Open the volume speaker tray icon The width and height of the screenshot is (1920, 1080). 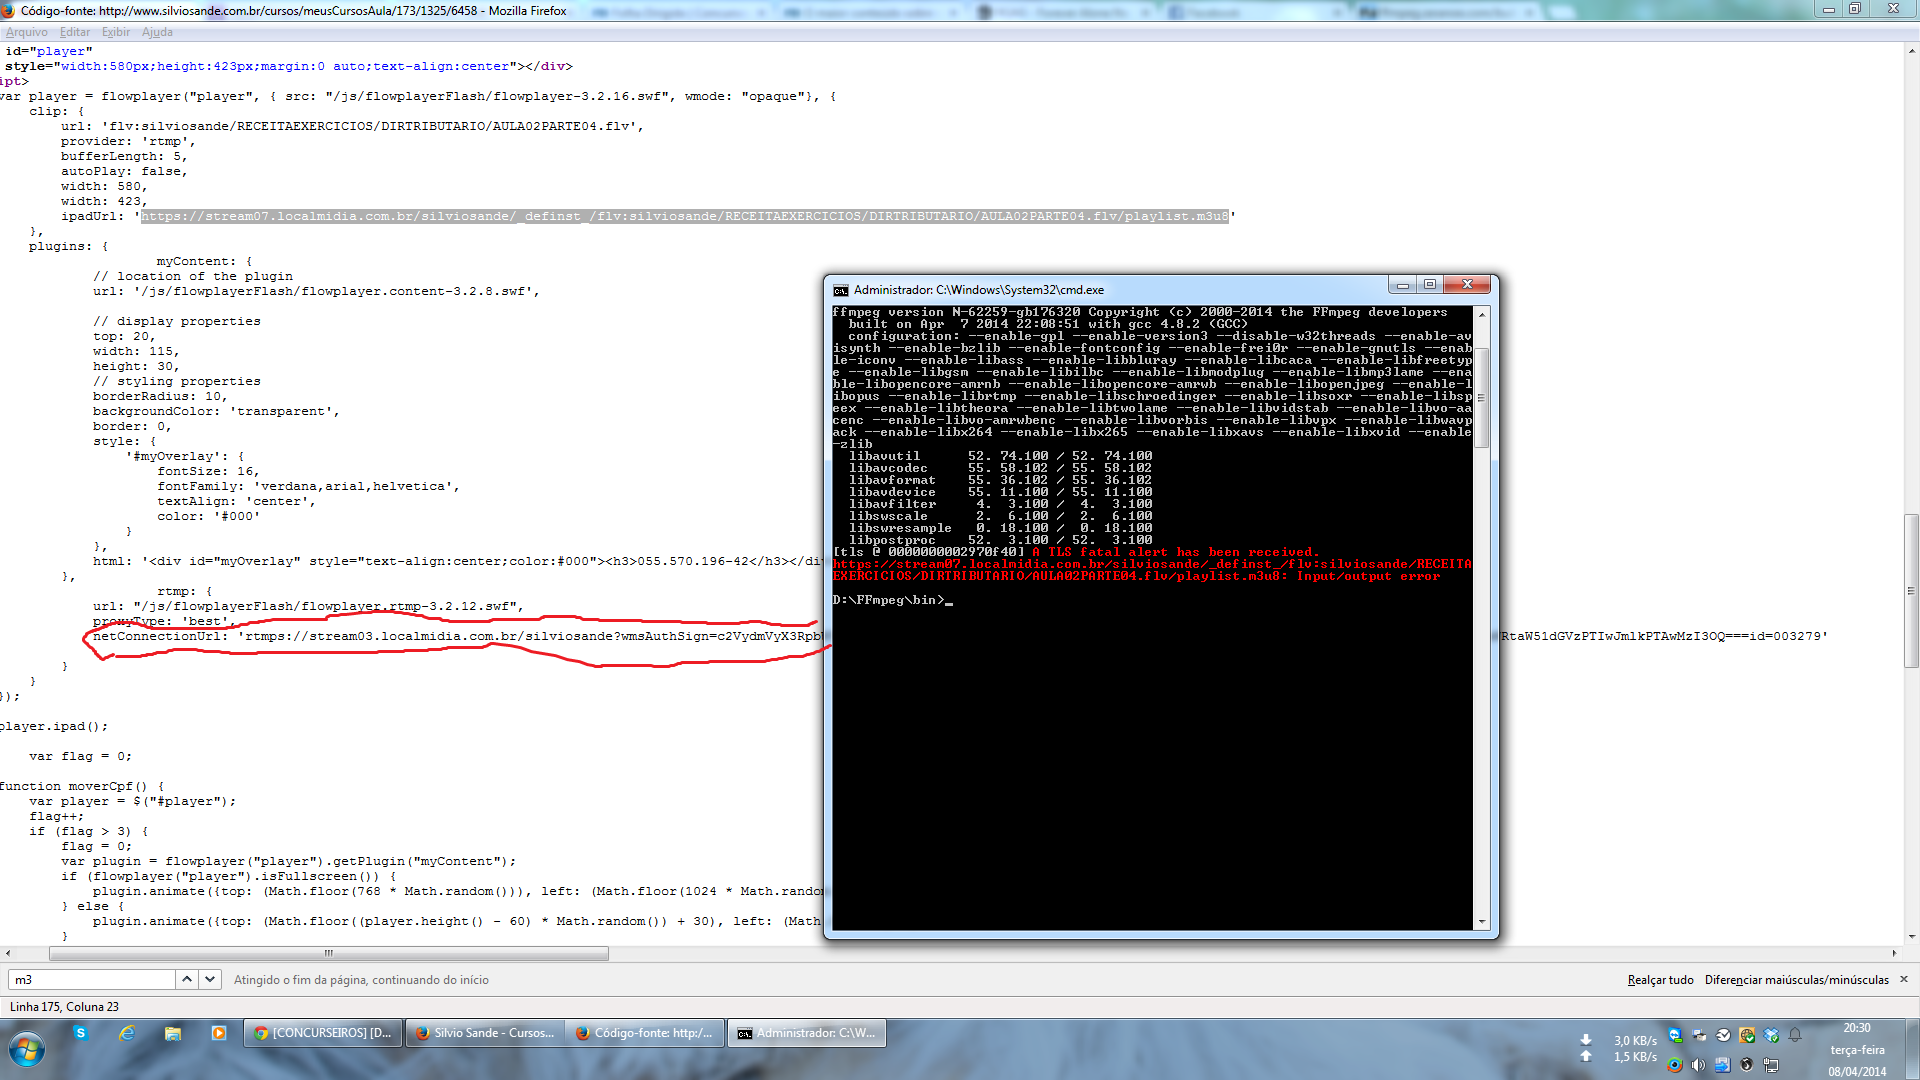(1698, 1065)
